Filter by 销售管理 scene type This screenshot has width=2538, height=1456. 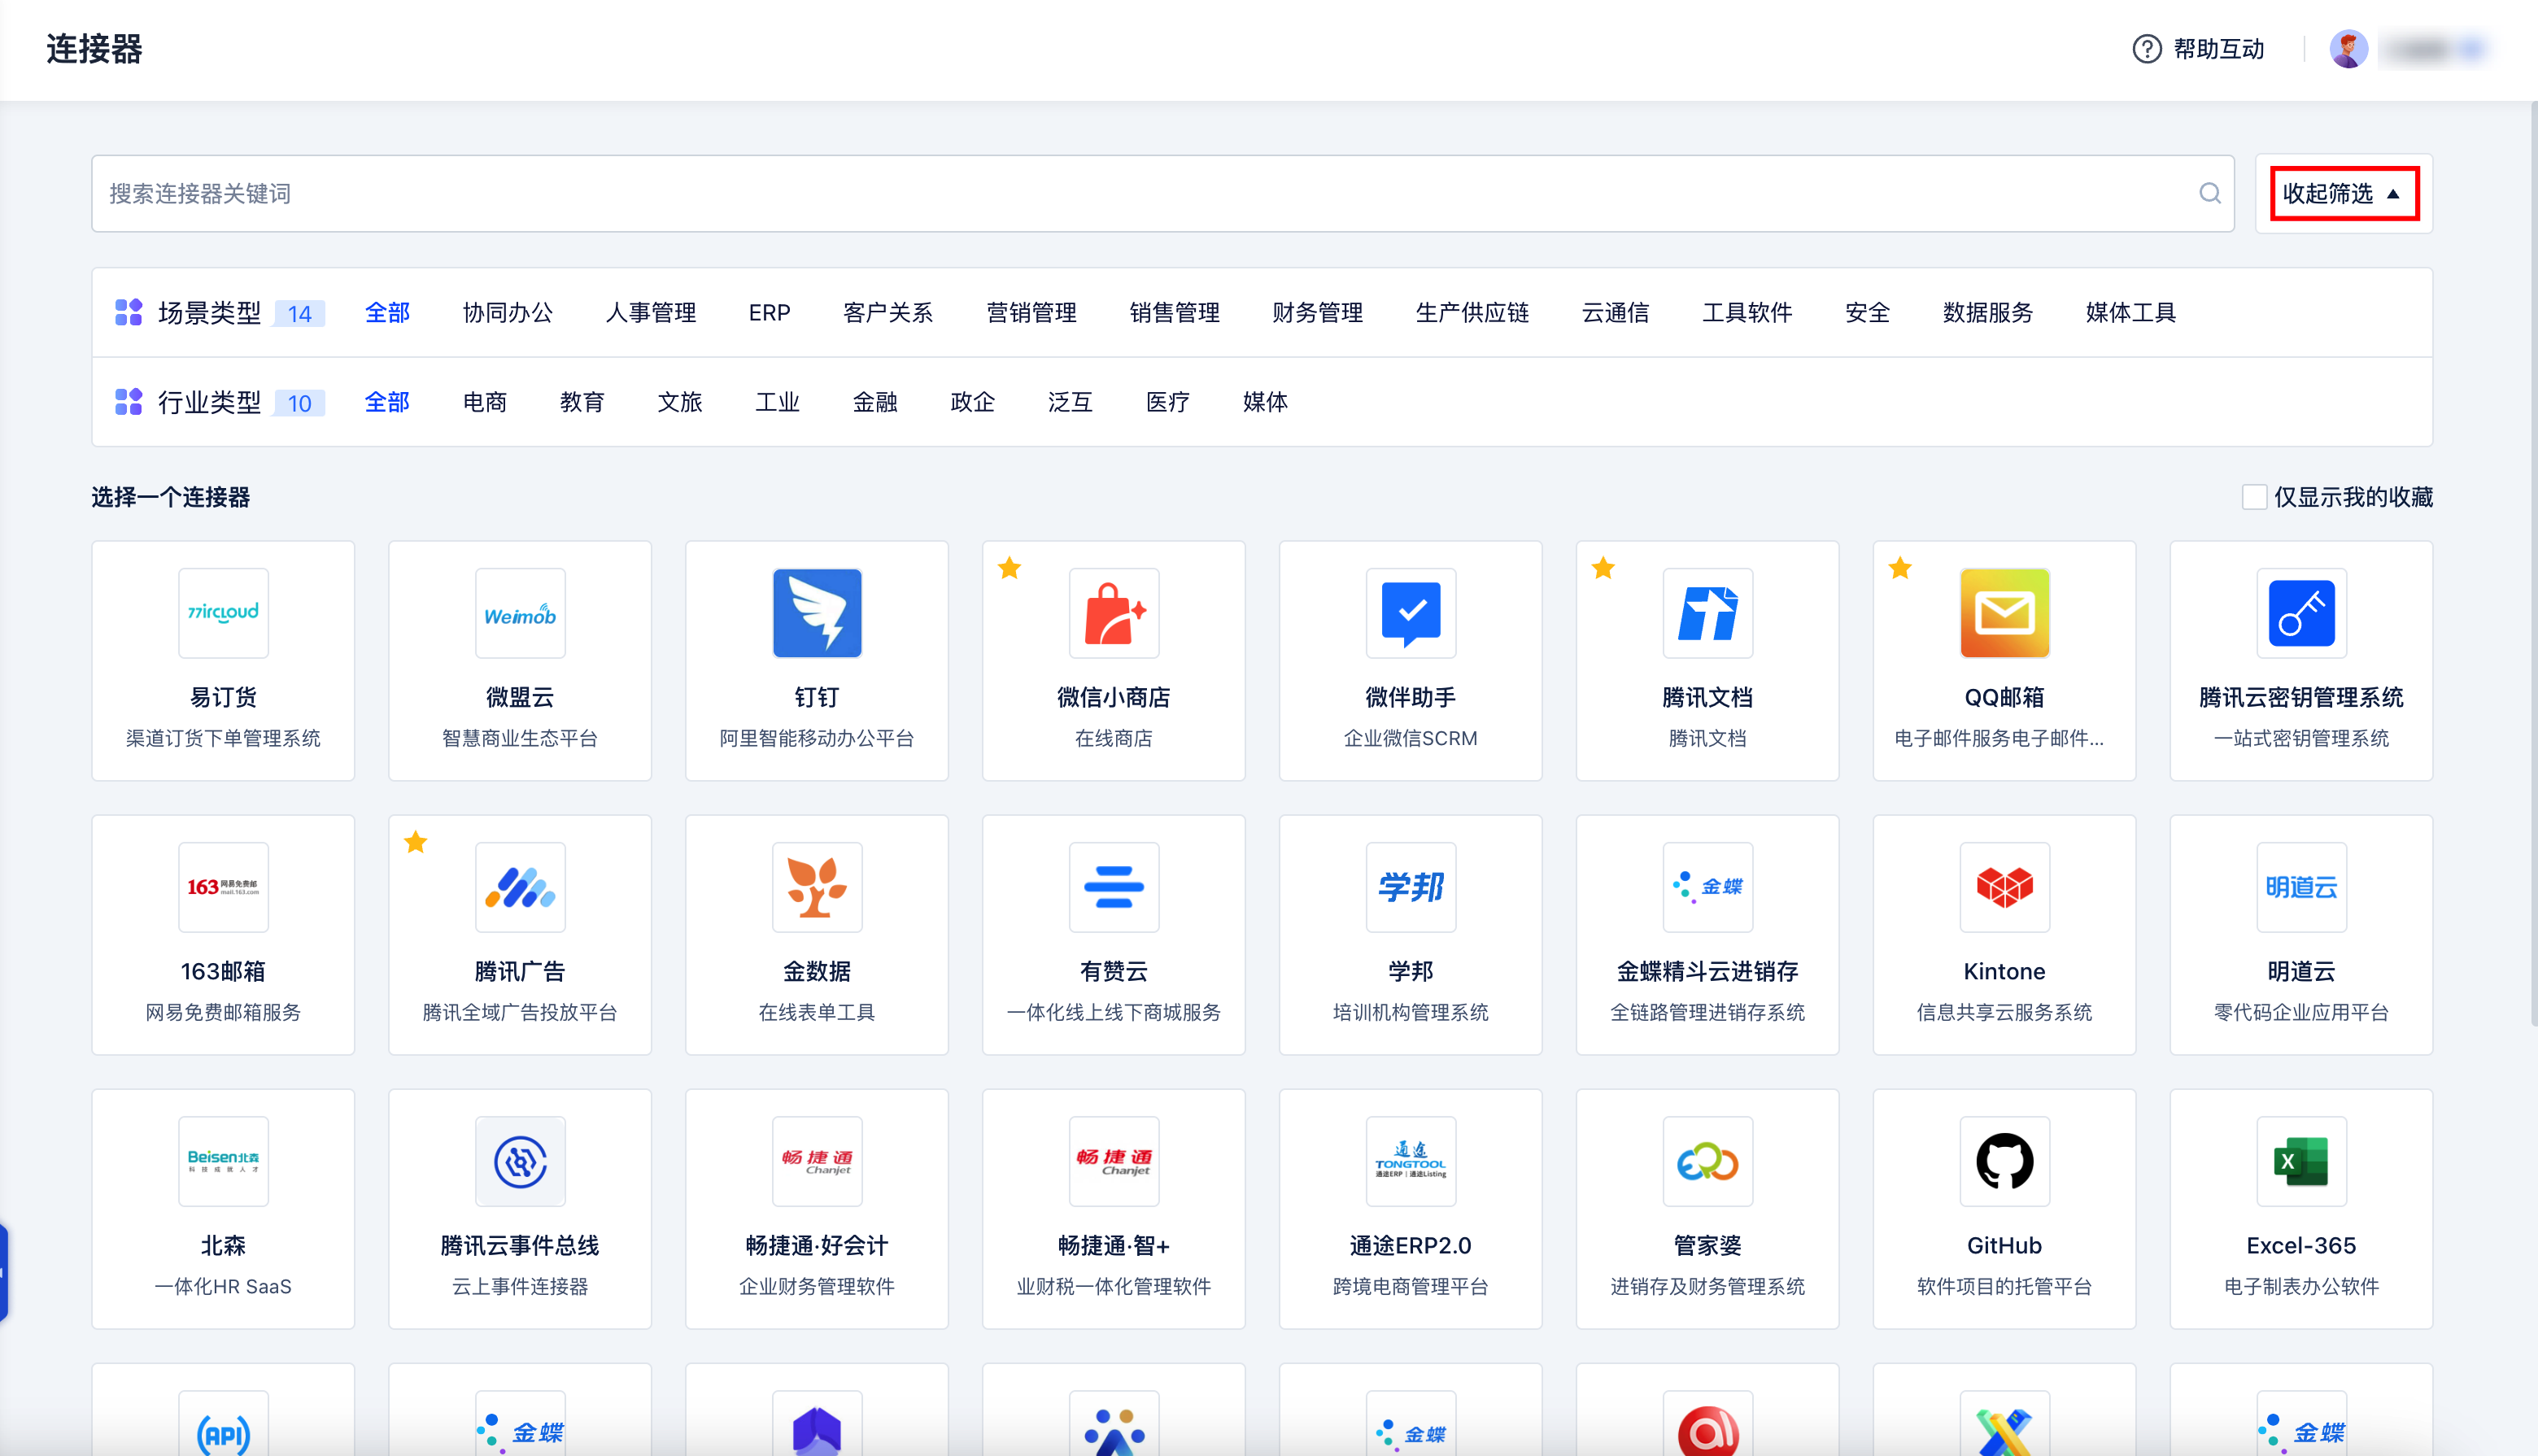(1174, 313)
